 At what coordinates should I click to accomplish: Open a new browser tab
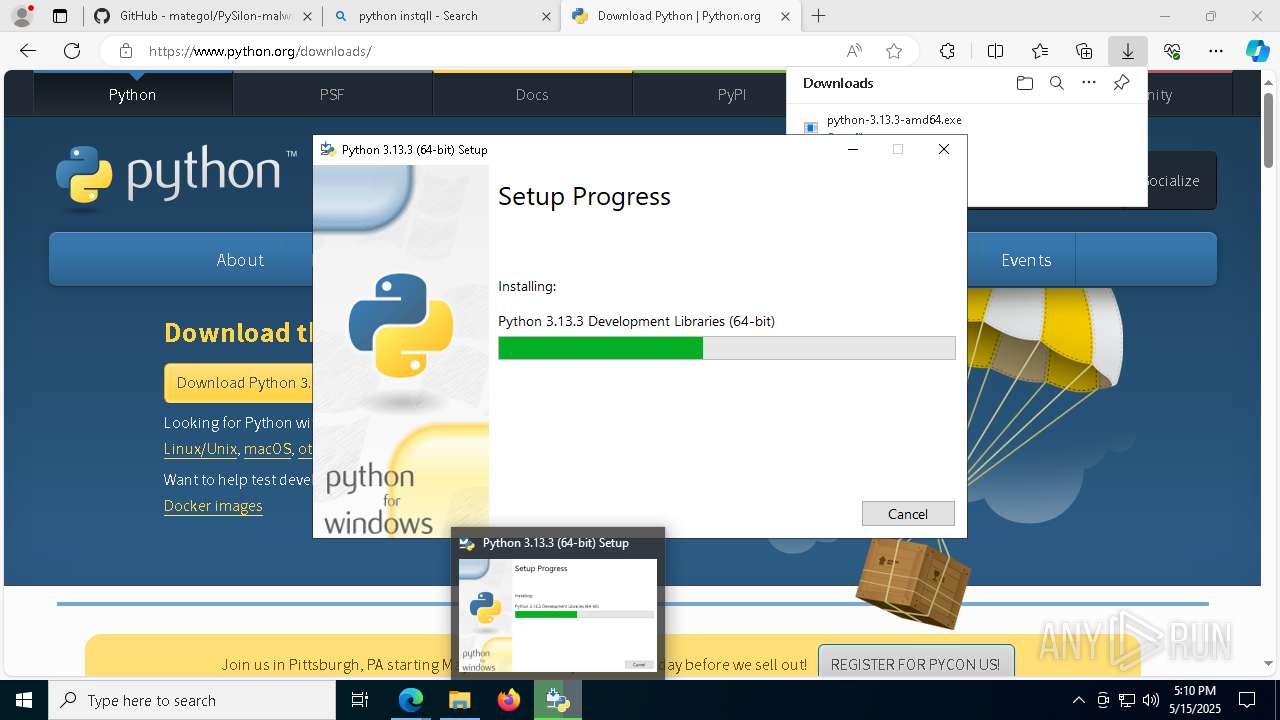(x=819, y=16)
